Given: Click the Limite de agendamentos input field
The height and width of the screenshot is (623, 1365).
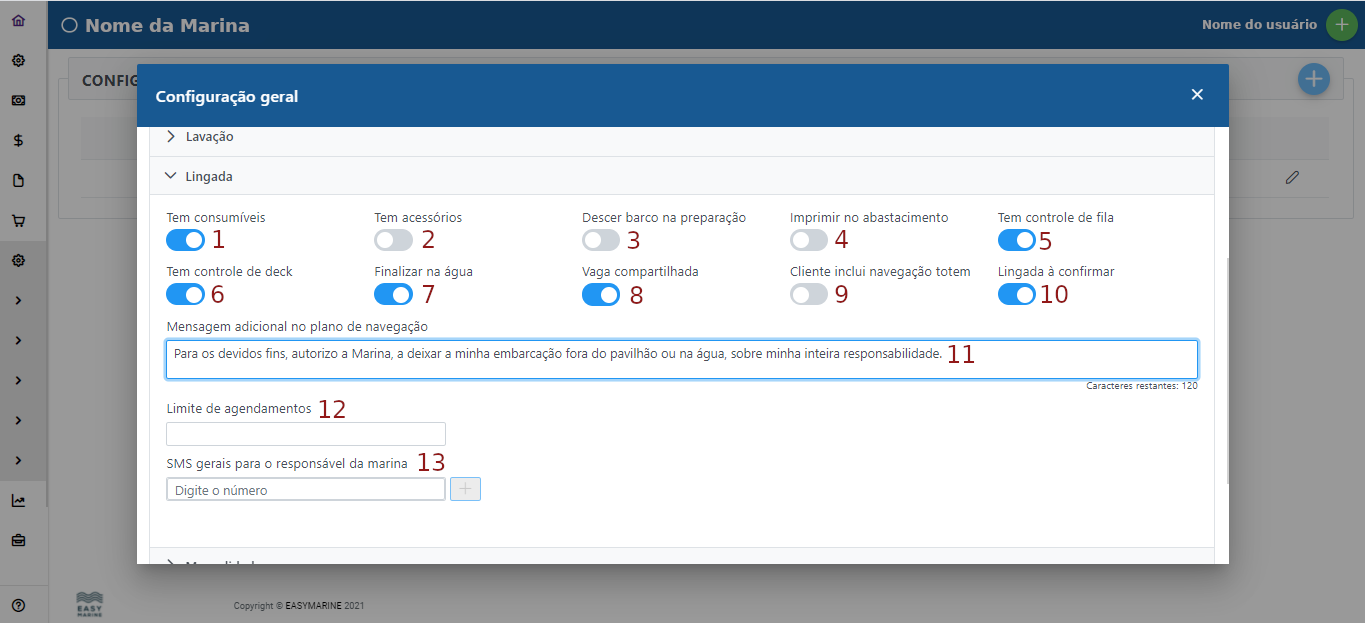Looking at the screenshot, I should click(305, 433).
